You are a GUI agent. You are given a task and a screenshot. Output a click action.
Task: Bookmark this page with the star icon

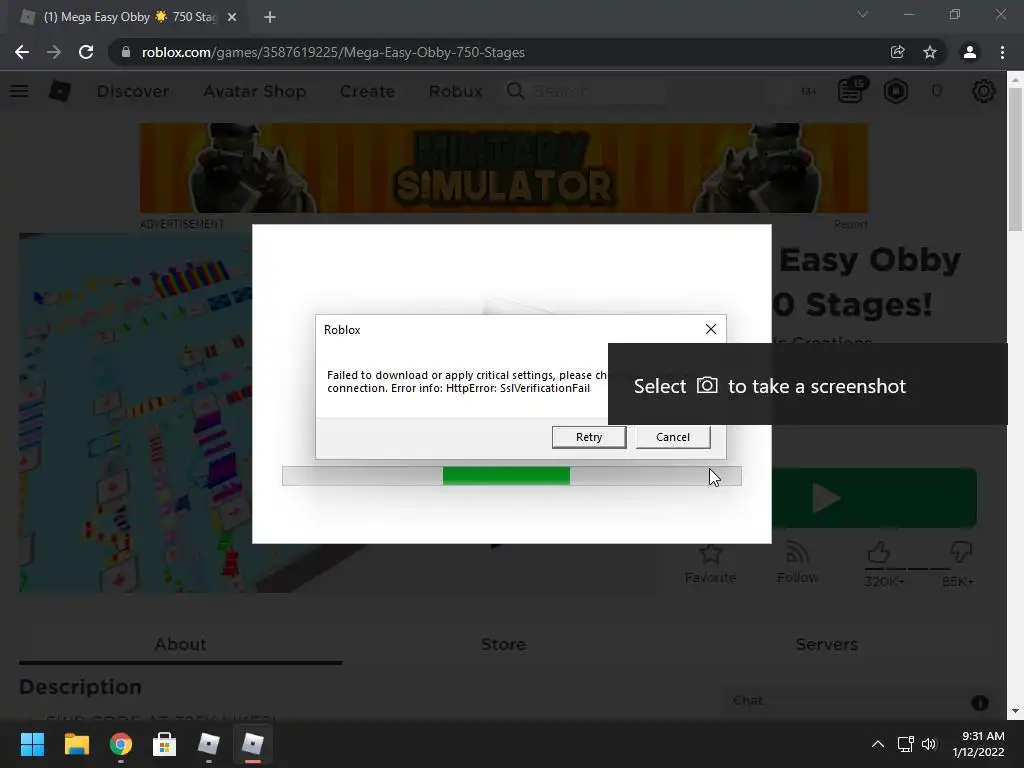pos(930,52)
